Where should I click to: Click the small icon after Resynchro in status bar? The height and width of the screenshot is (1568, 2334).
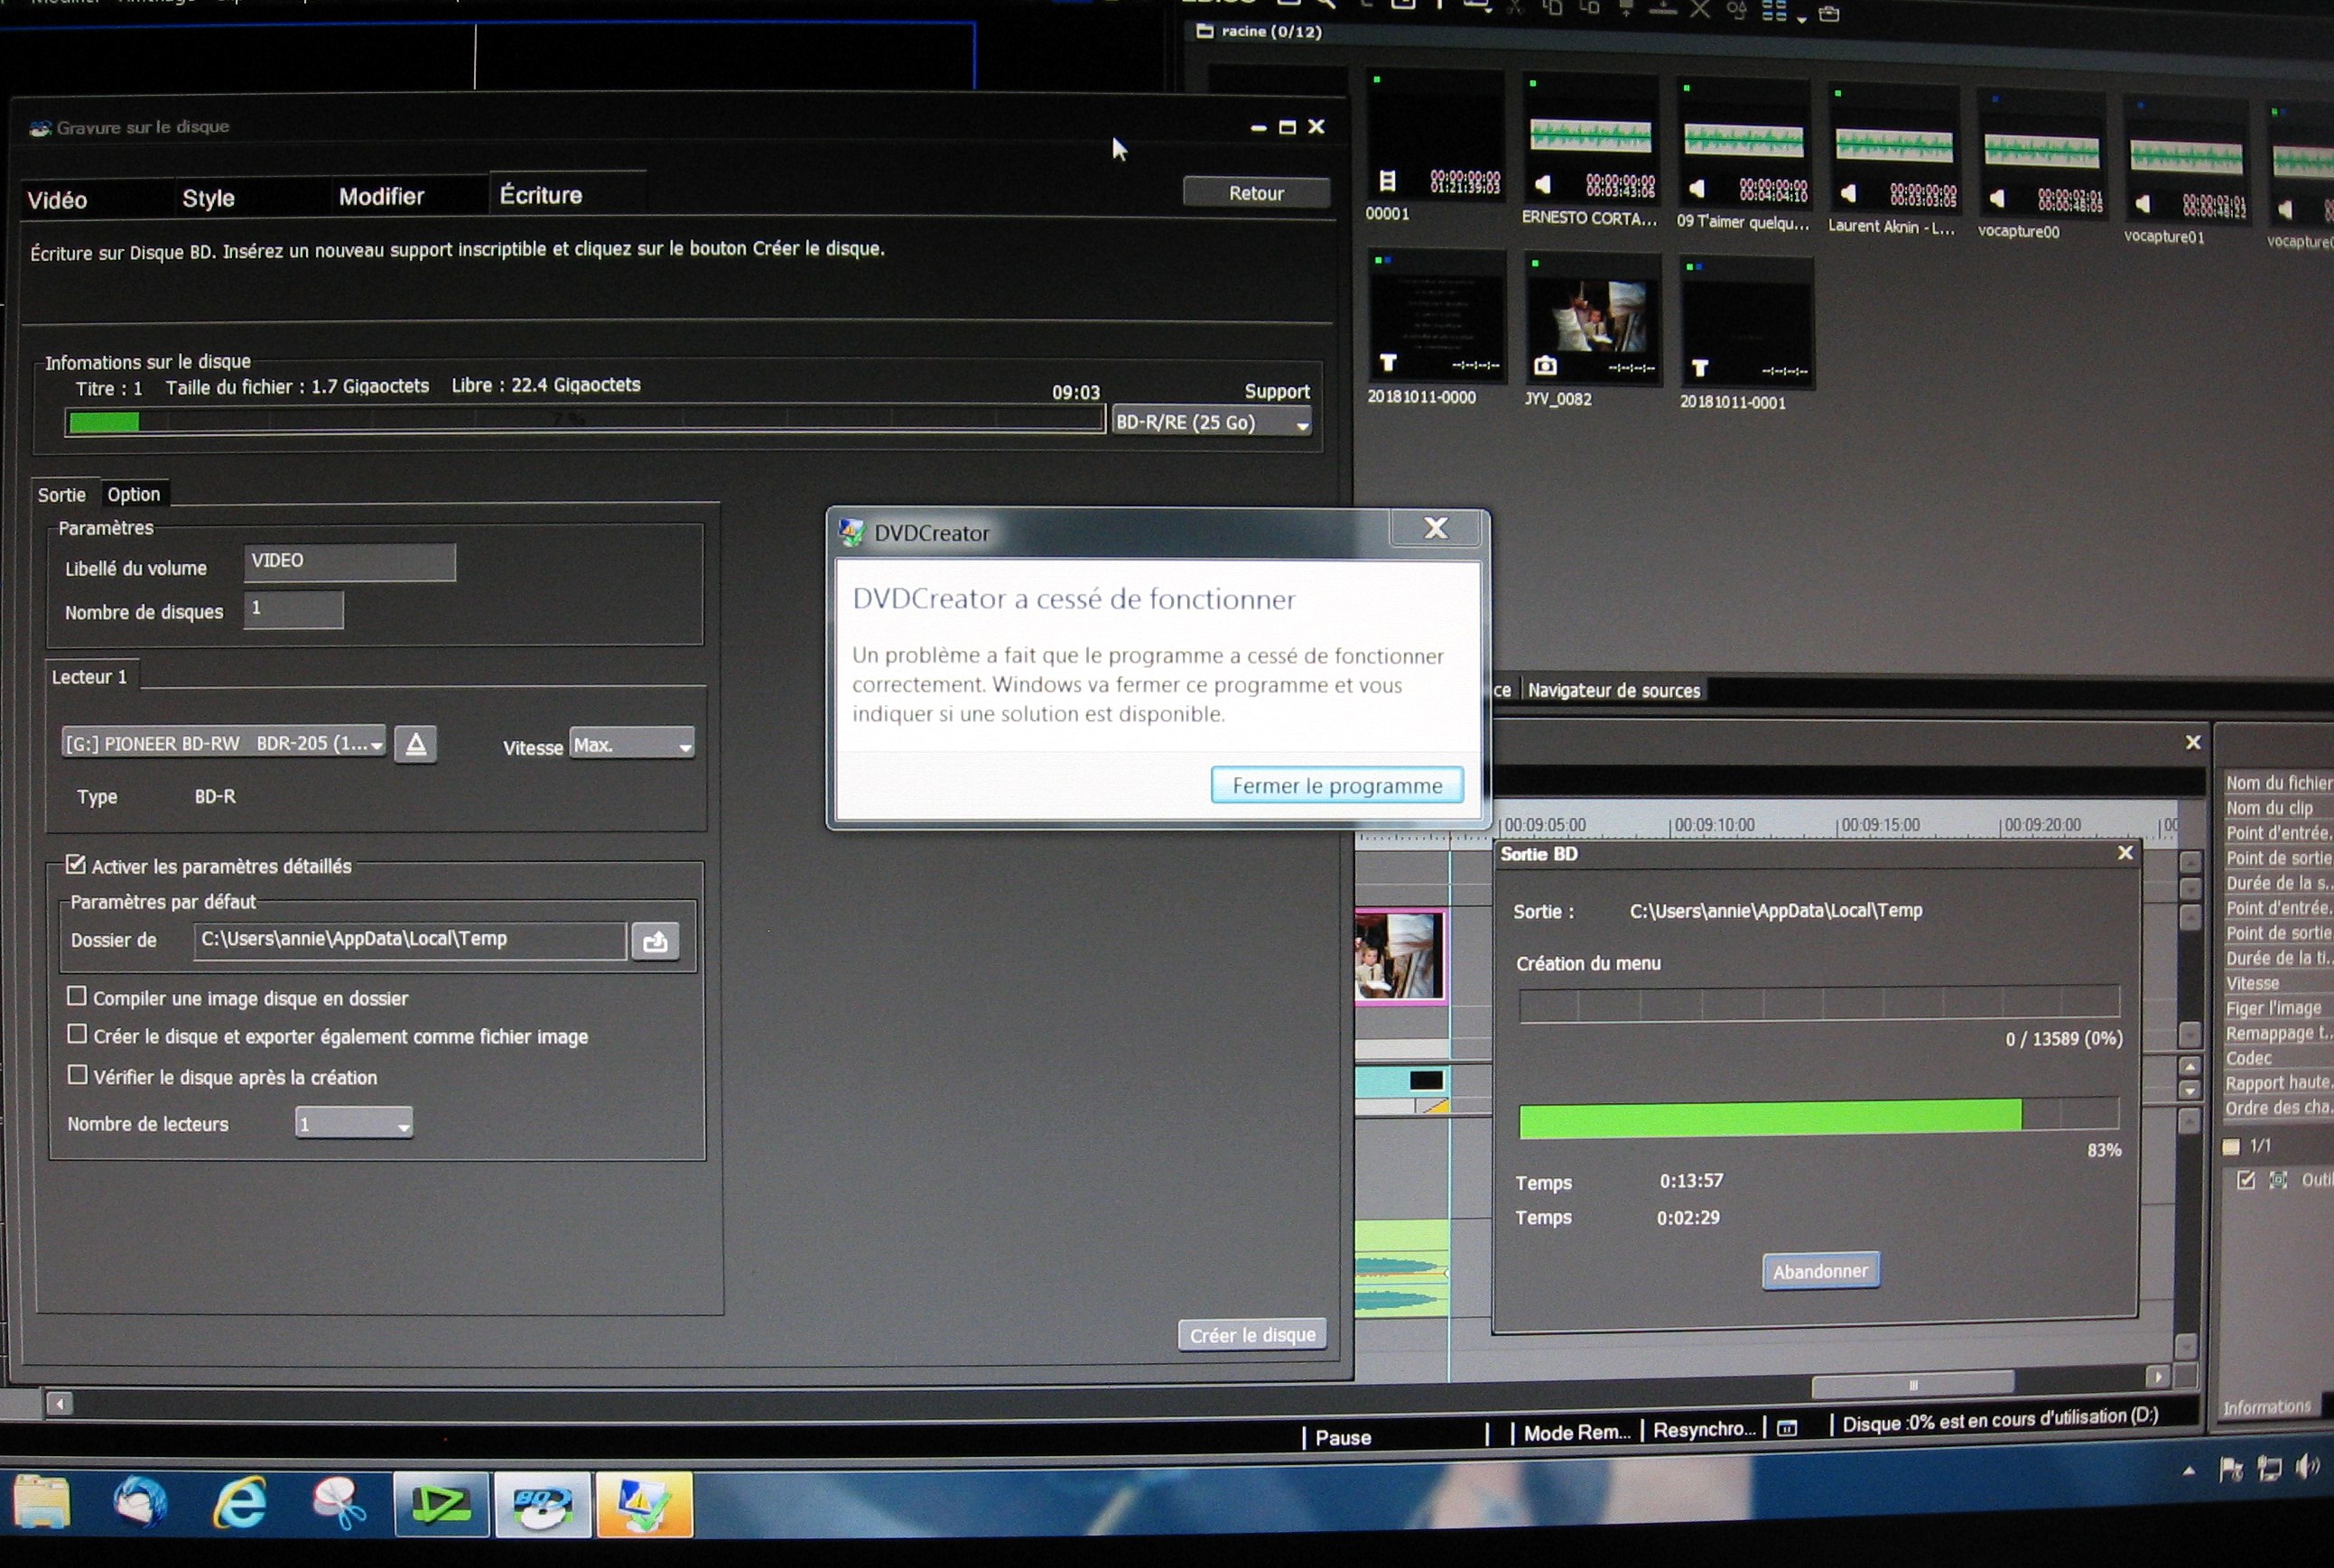tap(1787, 1428)
